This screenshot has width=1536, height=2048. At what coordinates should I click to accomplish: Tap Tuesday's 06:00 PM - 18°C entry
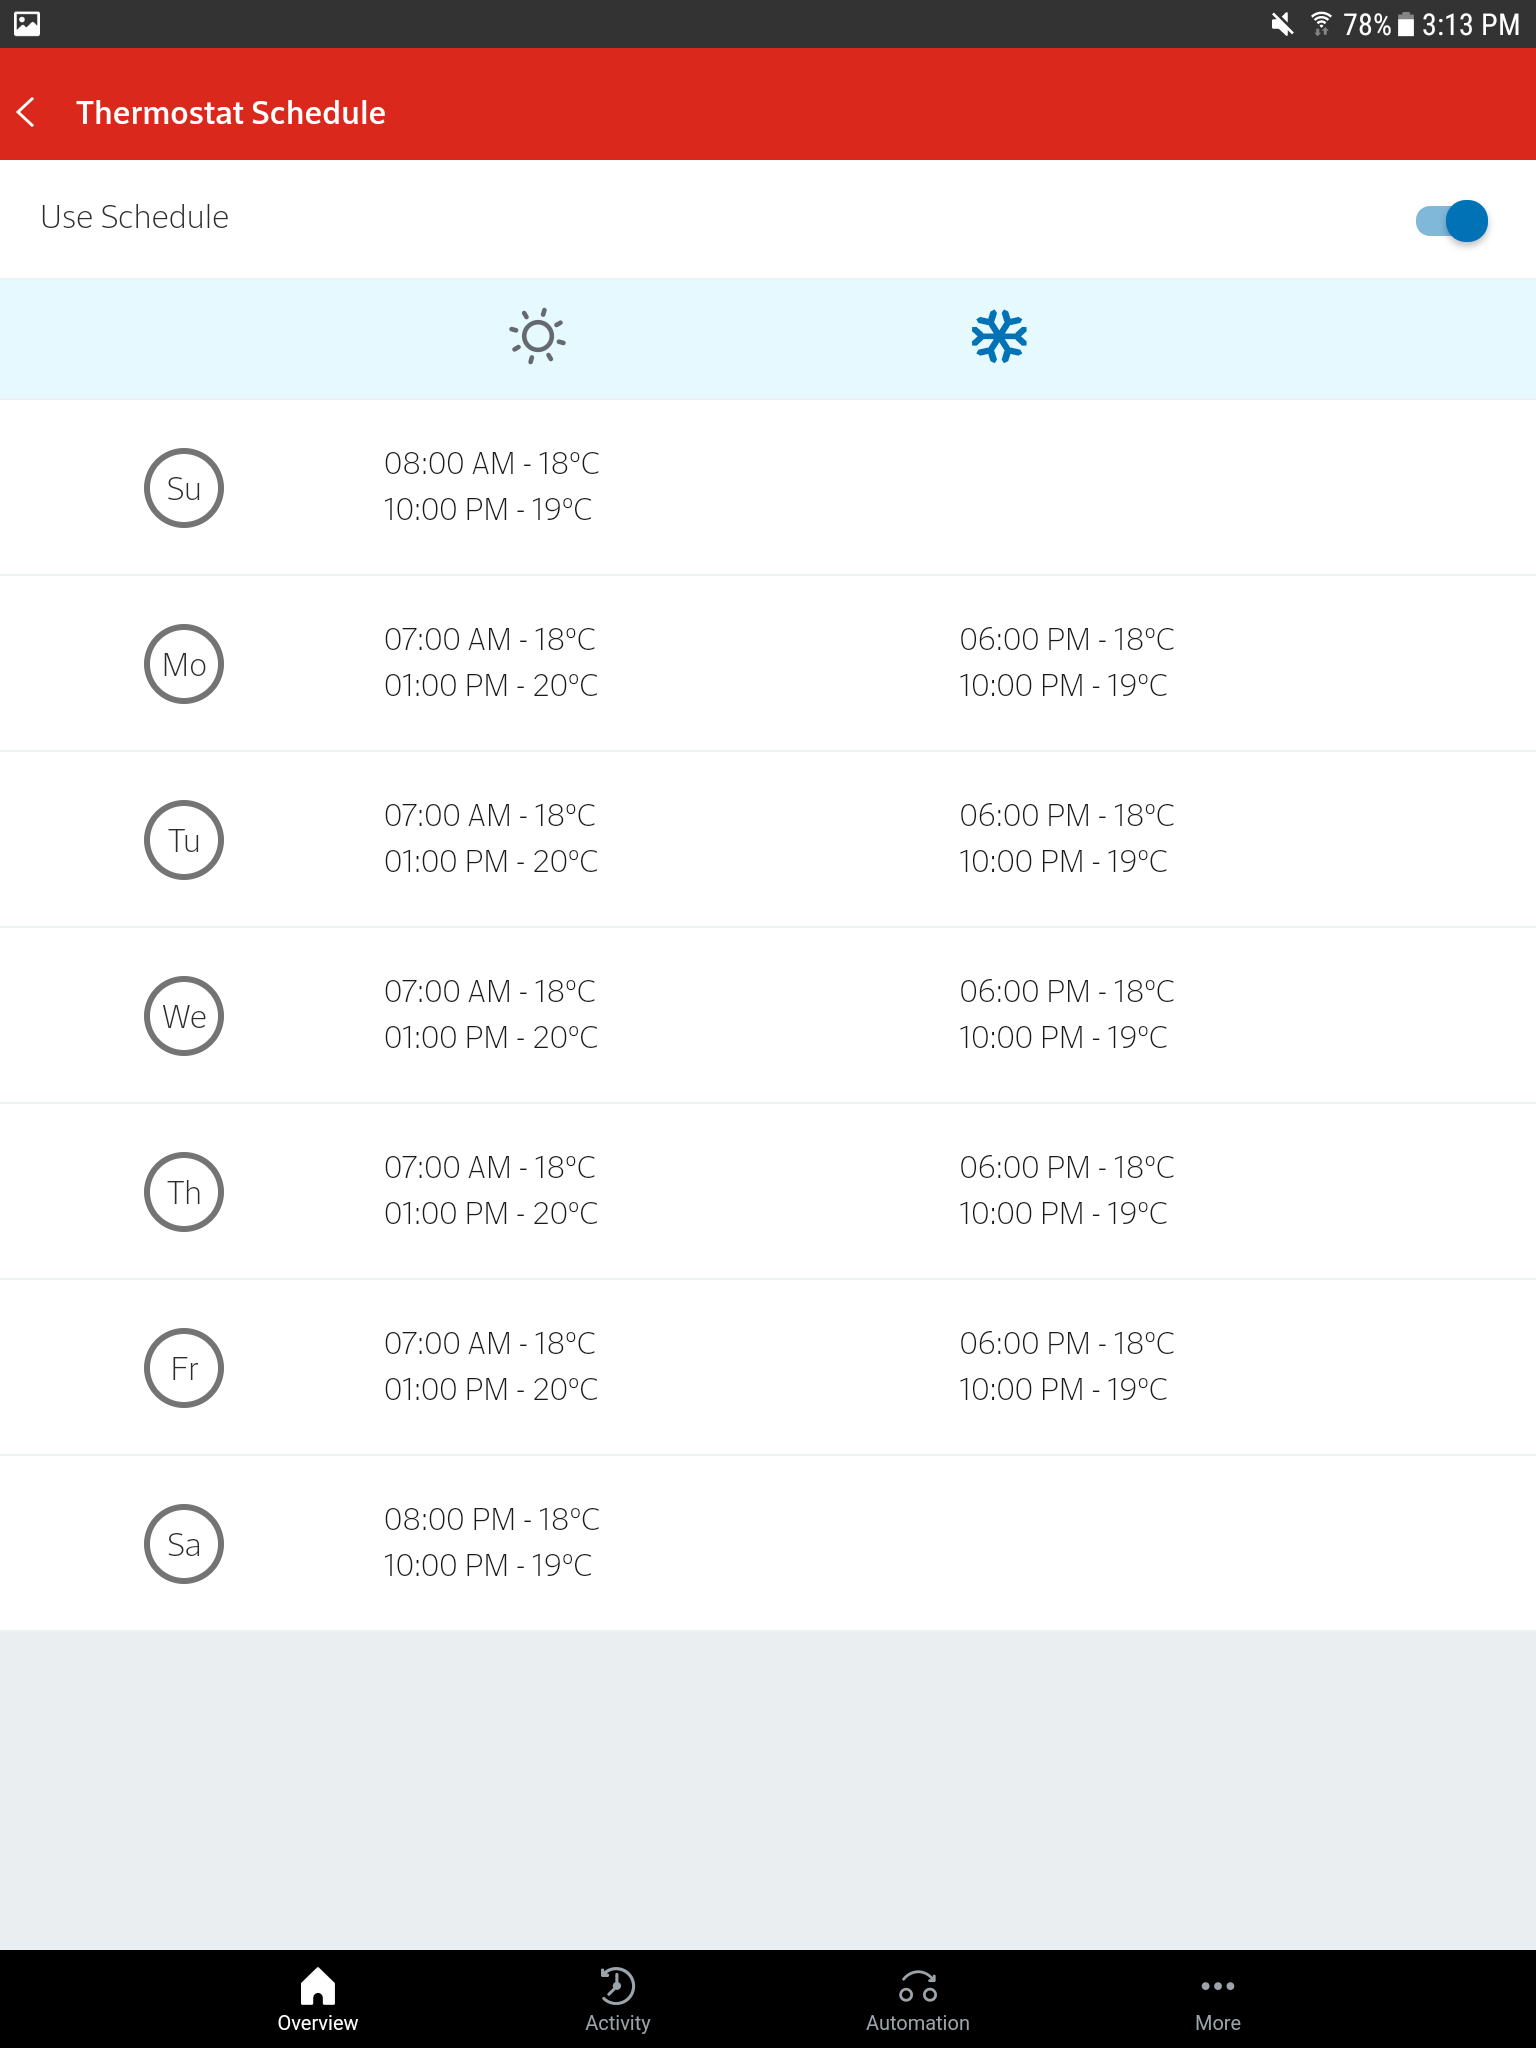click(1067, 816)
